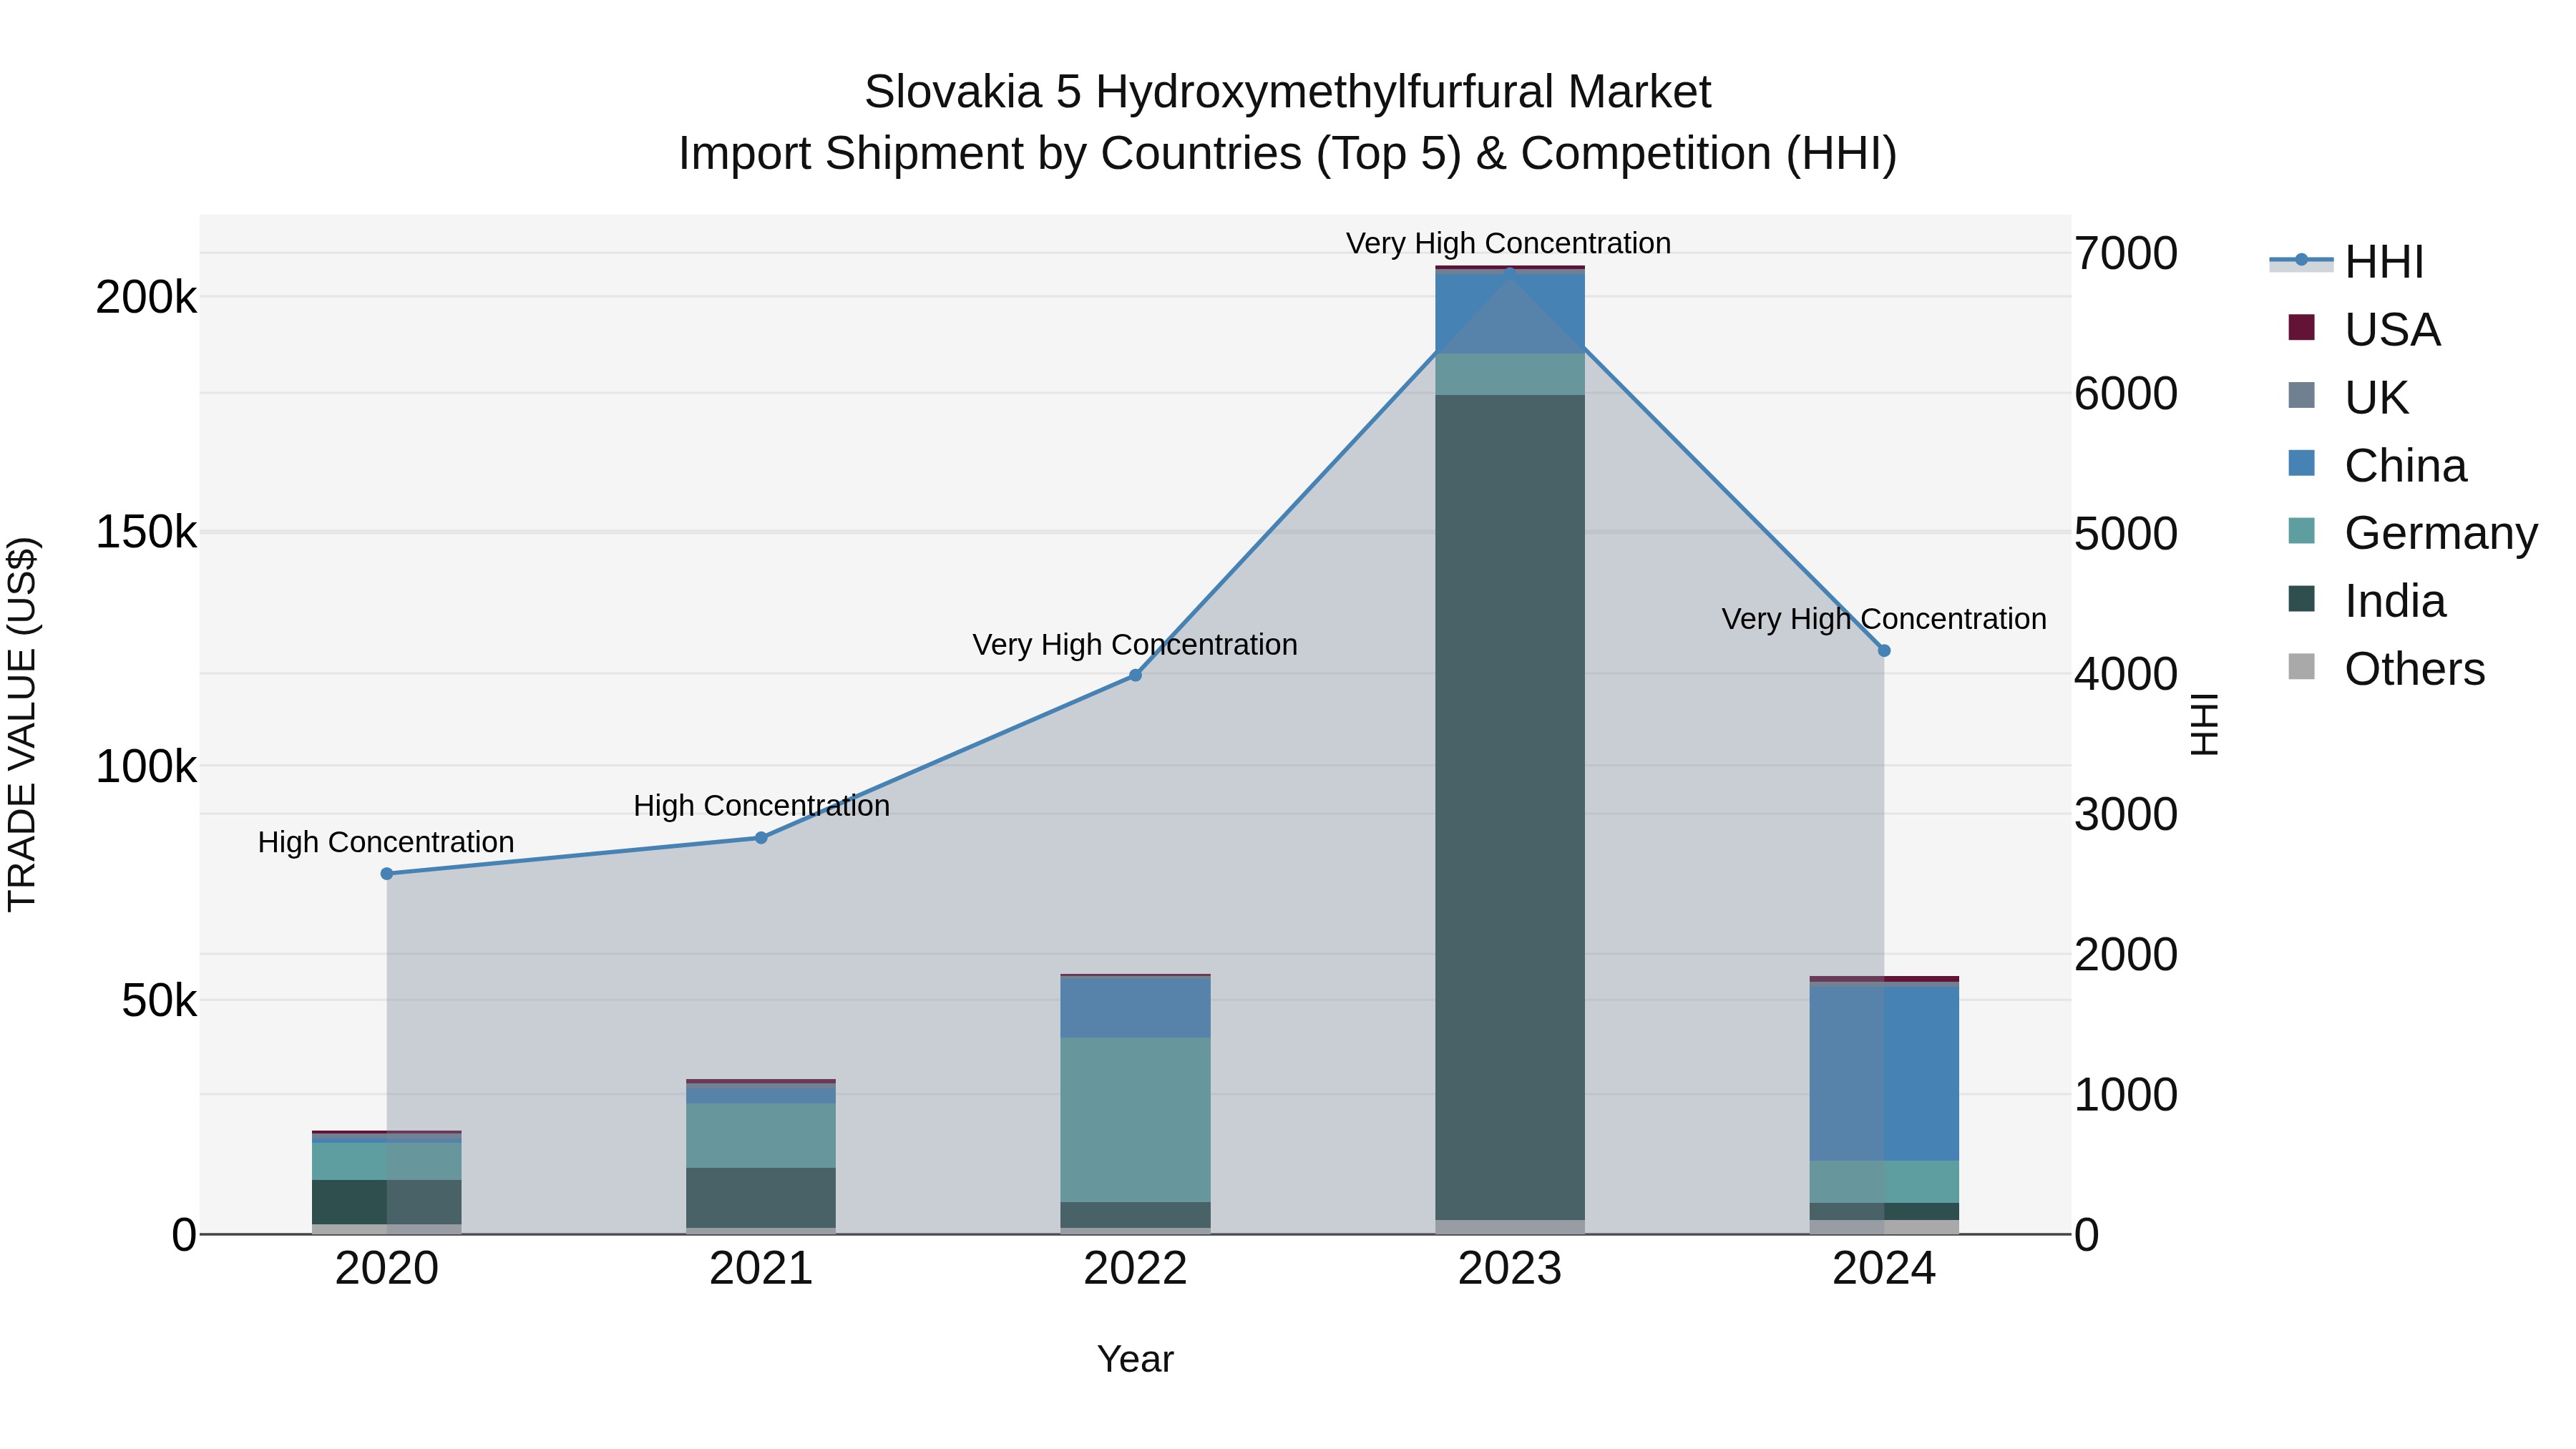Click the 7000 HHI axis tick
The width and height of the screenshot is (2576, 1449).
tap(2126, 254)
